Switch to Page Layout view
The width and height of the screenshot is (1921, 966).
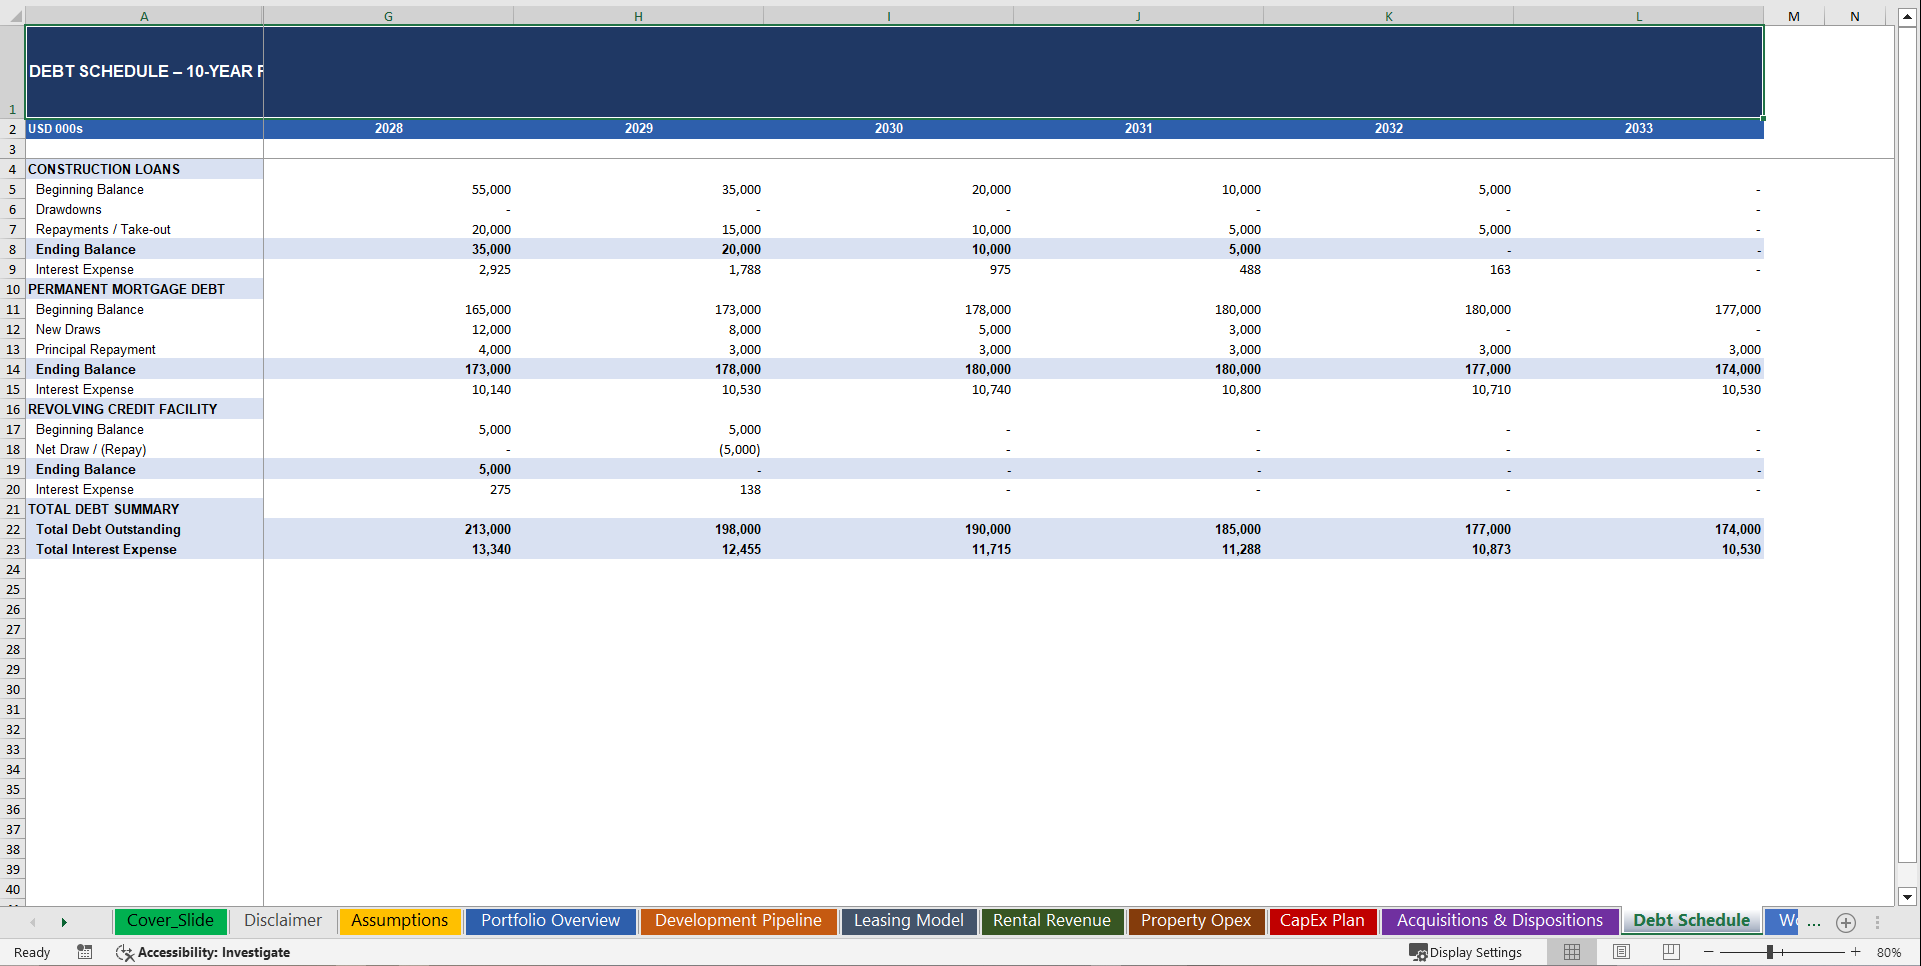(x=1620, y=952)
